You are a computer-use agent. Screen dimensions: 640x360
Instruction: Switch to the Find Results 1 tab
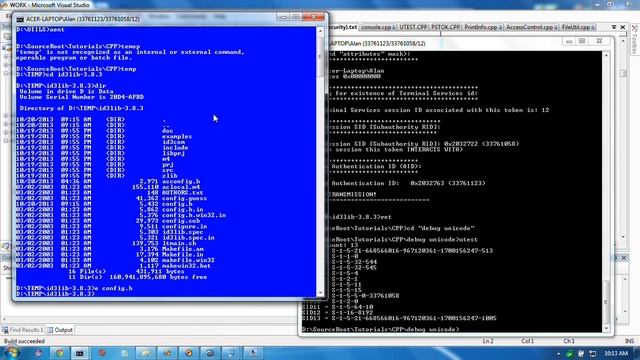[23, 330]
